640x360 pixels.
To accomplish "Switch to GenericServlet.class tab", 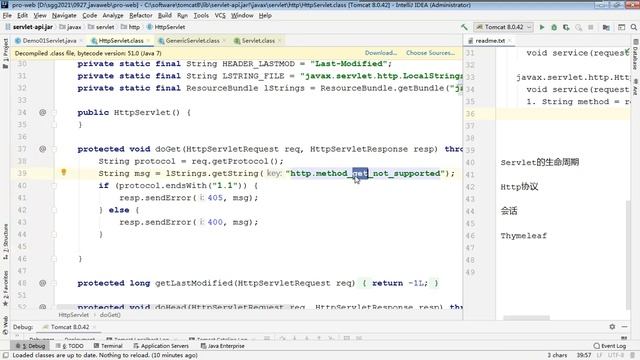I will [192, 40].
